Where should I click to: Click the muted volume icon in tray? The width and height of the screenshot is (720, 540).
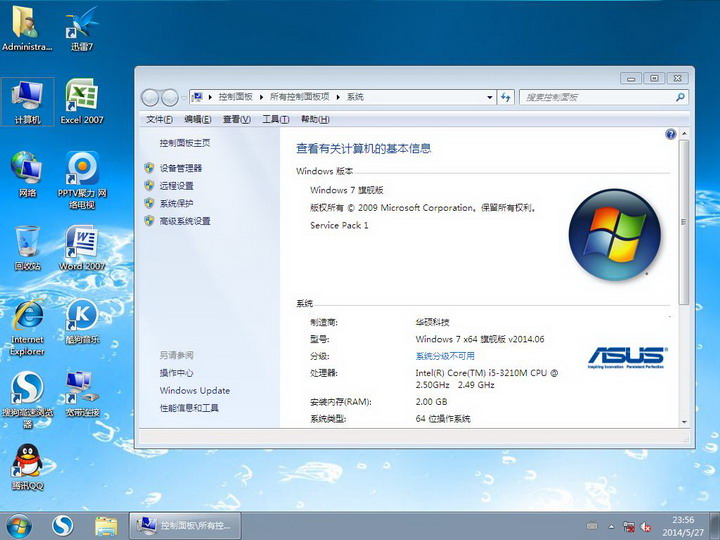click(646, 525)
